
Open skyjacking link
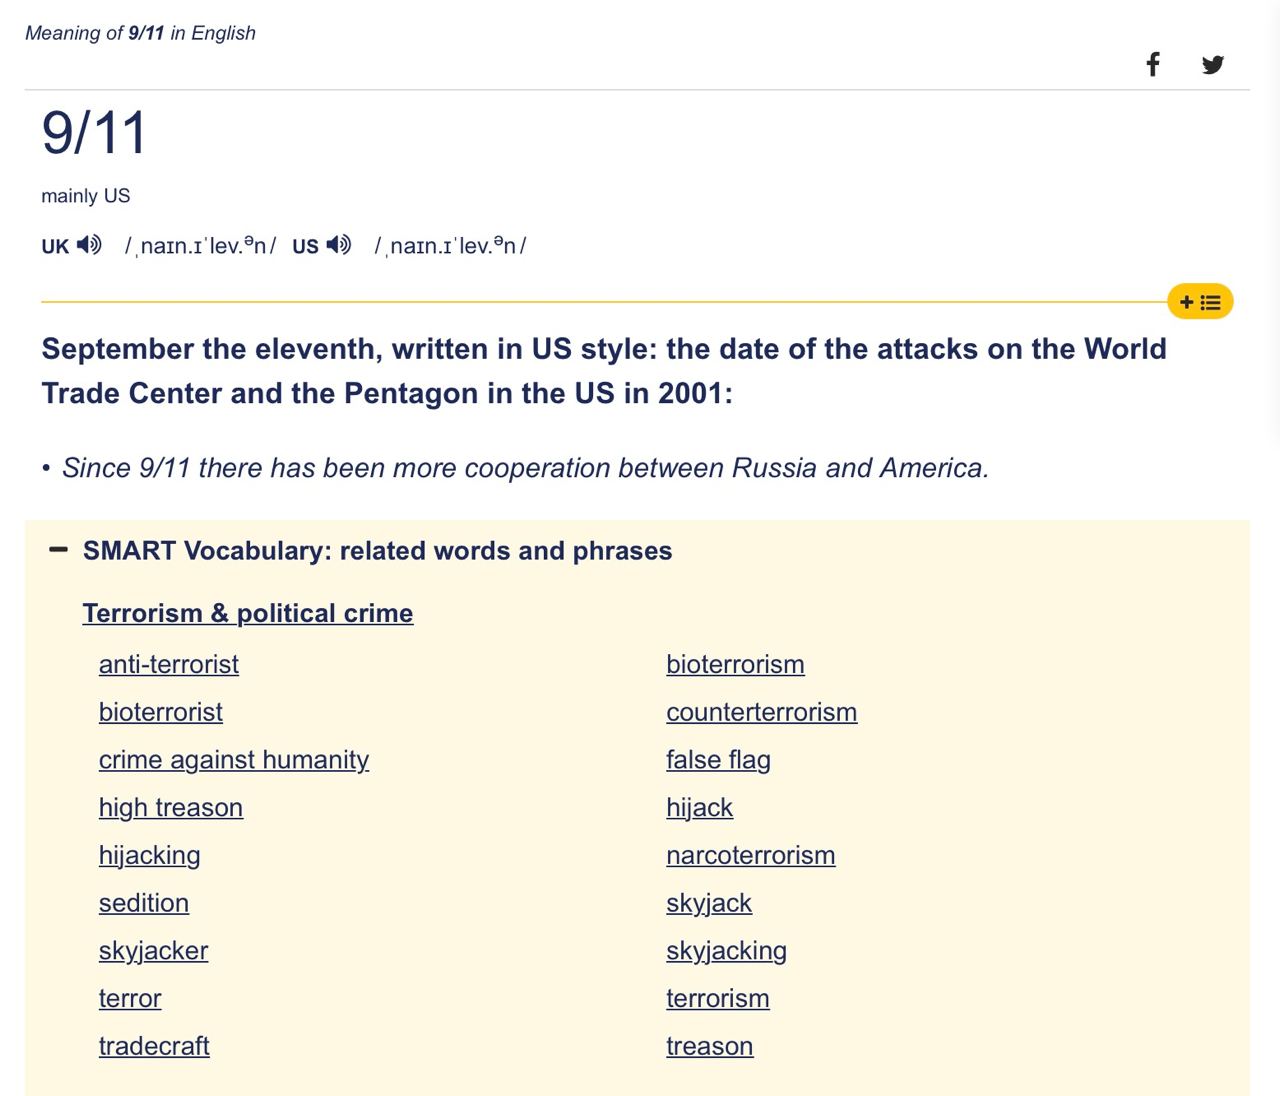pos(727,951)
